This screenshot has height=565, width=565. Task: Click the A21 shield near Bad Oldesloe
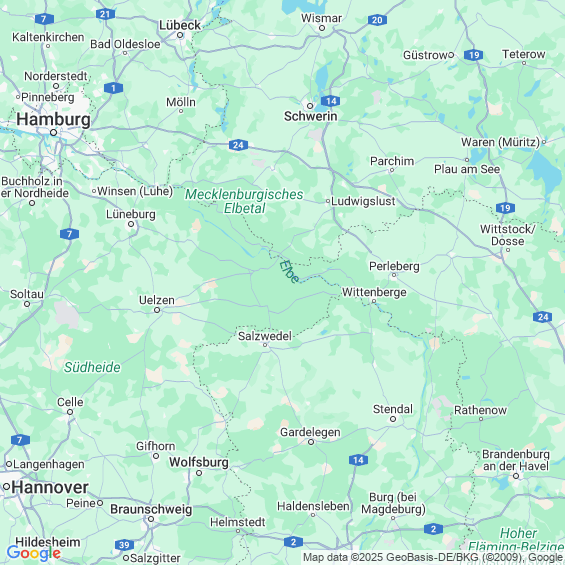coord(105,14)
